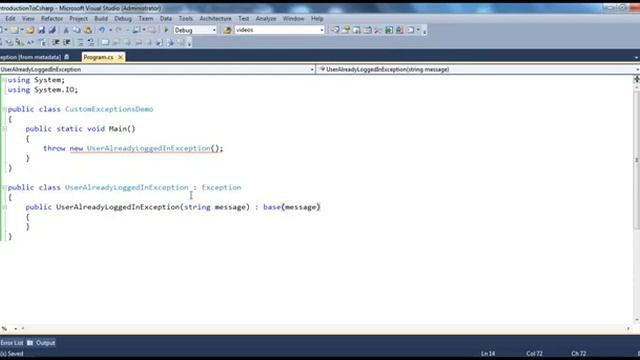Collapse the UserAlreadyLoggedInException class outline
The width and height of the screenshot is (640, 360).
click(4, 187)
